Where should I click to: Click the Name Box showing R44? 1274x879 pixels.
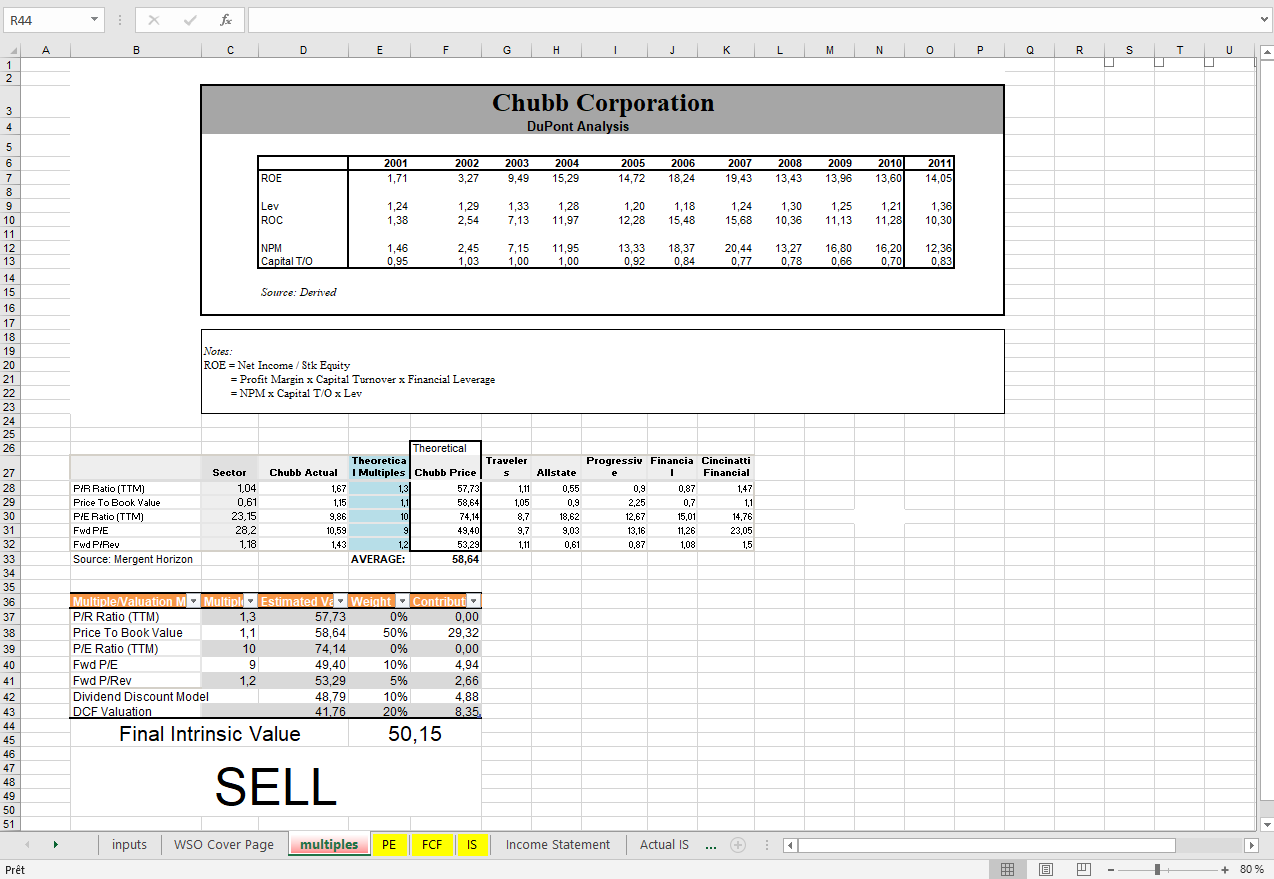pyautogui.click(x=45, y=20)
